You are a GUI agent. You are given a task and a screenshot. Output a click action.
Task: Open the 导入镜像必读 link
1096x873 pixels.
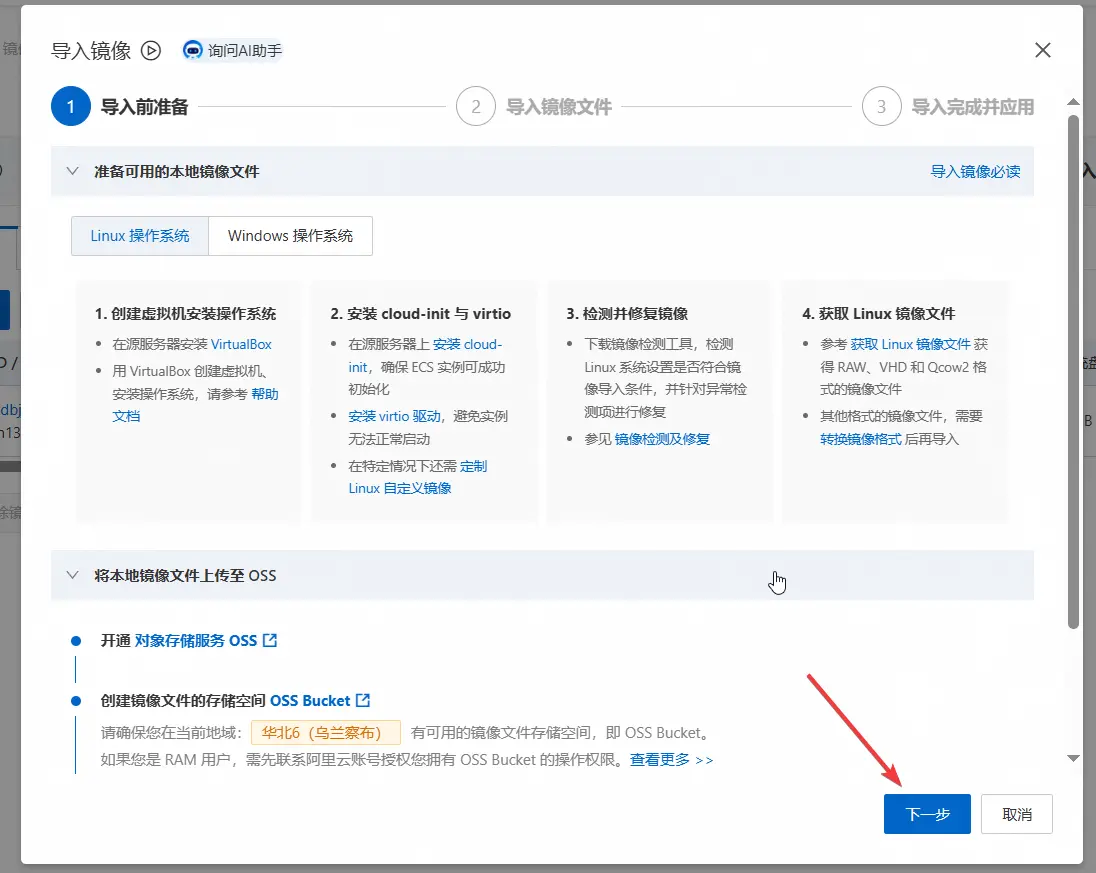click(x=975, y=171)
